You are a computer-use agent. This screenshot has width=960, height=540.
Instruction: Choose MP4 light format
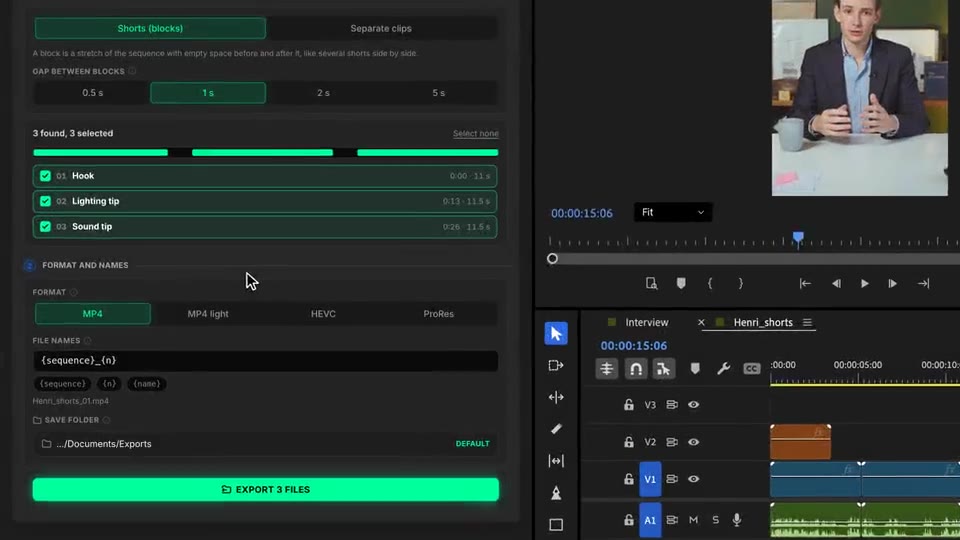click(x=208, y=313)
